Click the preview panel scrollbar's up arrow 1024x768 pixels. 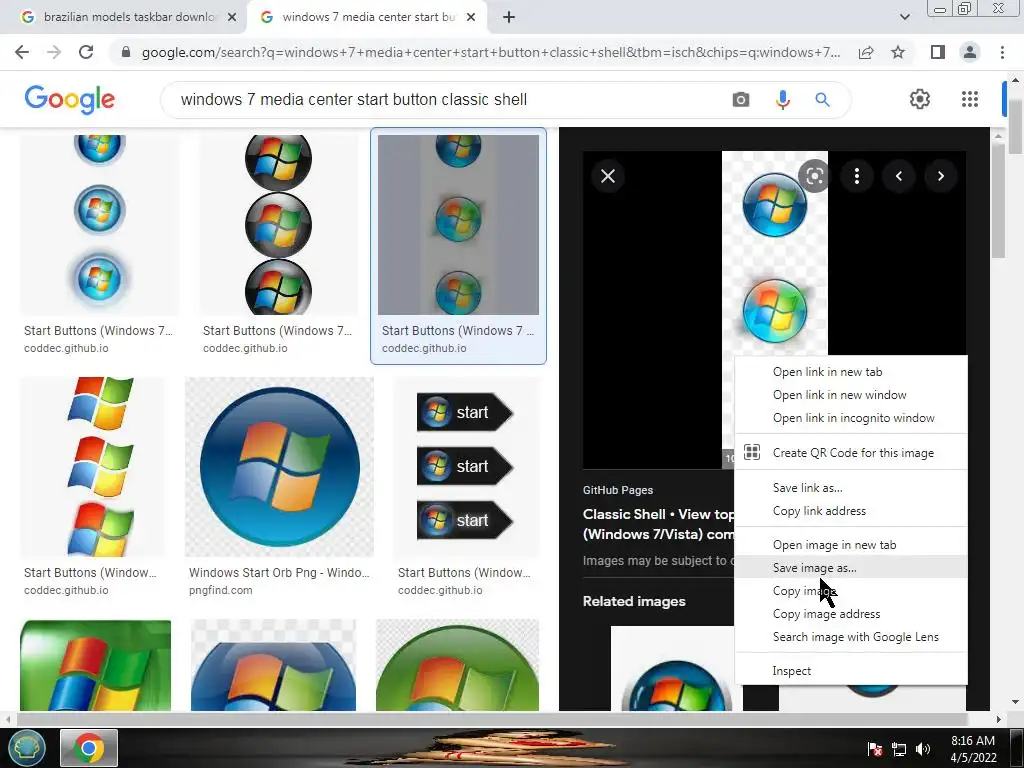(998, 136)
